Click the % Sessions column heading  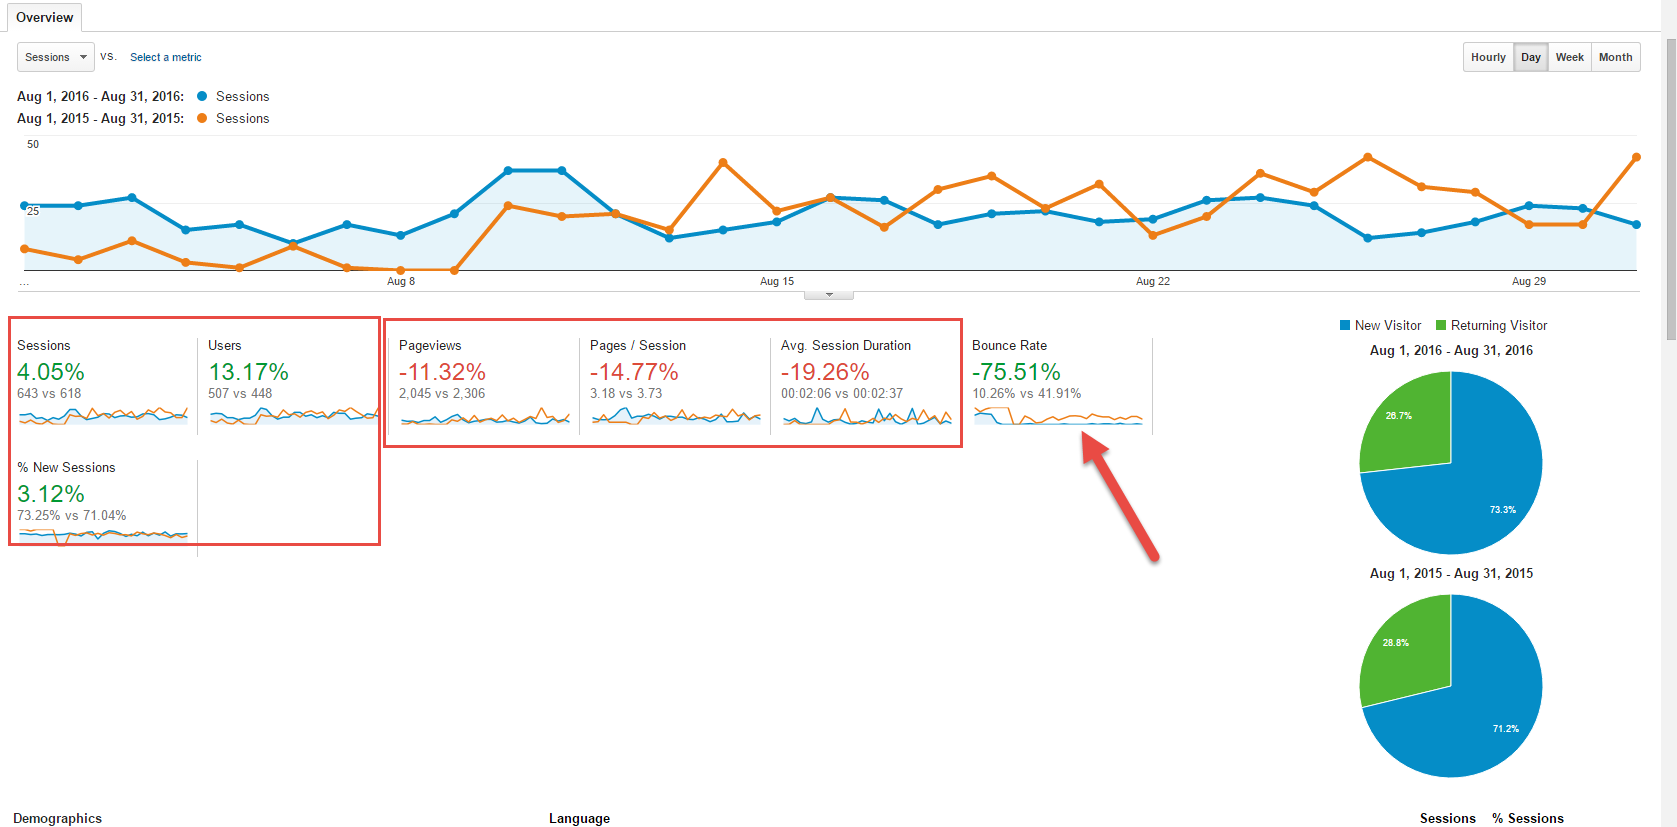[1528, 818]
